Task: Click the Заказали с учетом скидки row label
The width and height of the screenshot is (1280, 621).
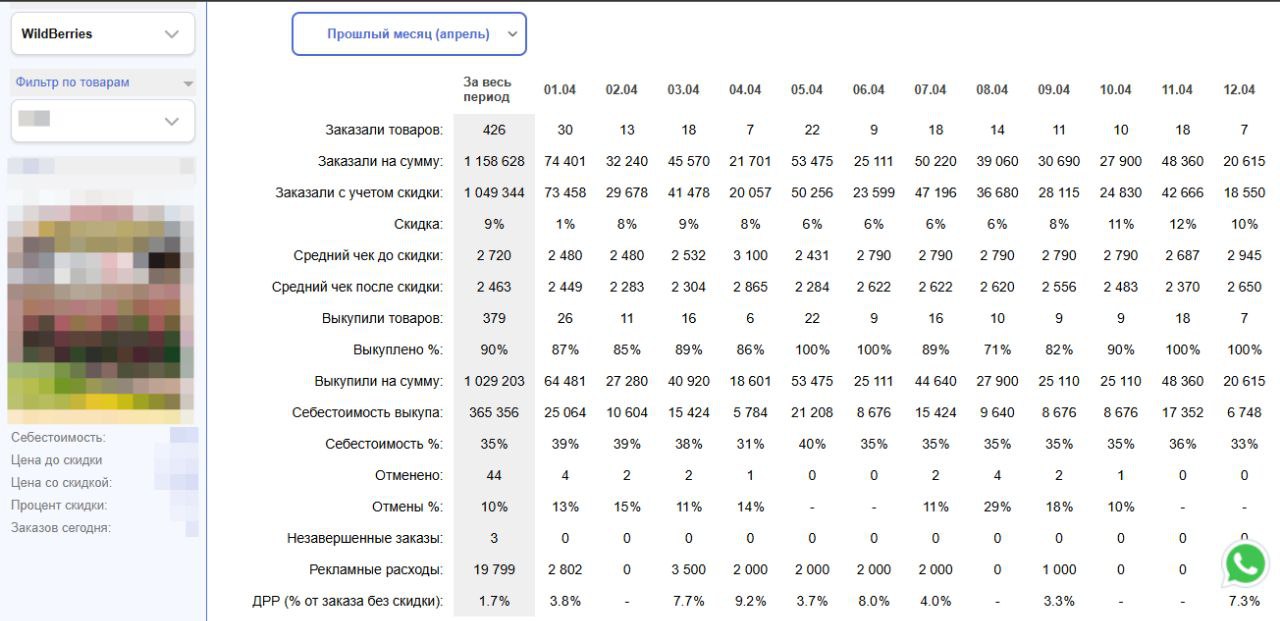Action: point(360,193)
